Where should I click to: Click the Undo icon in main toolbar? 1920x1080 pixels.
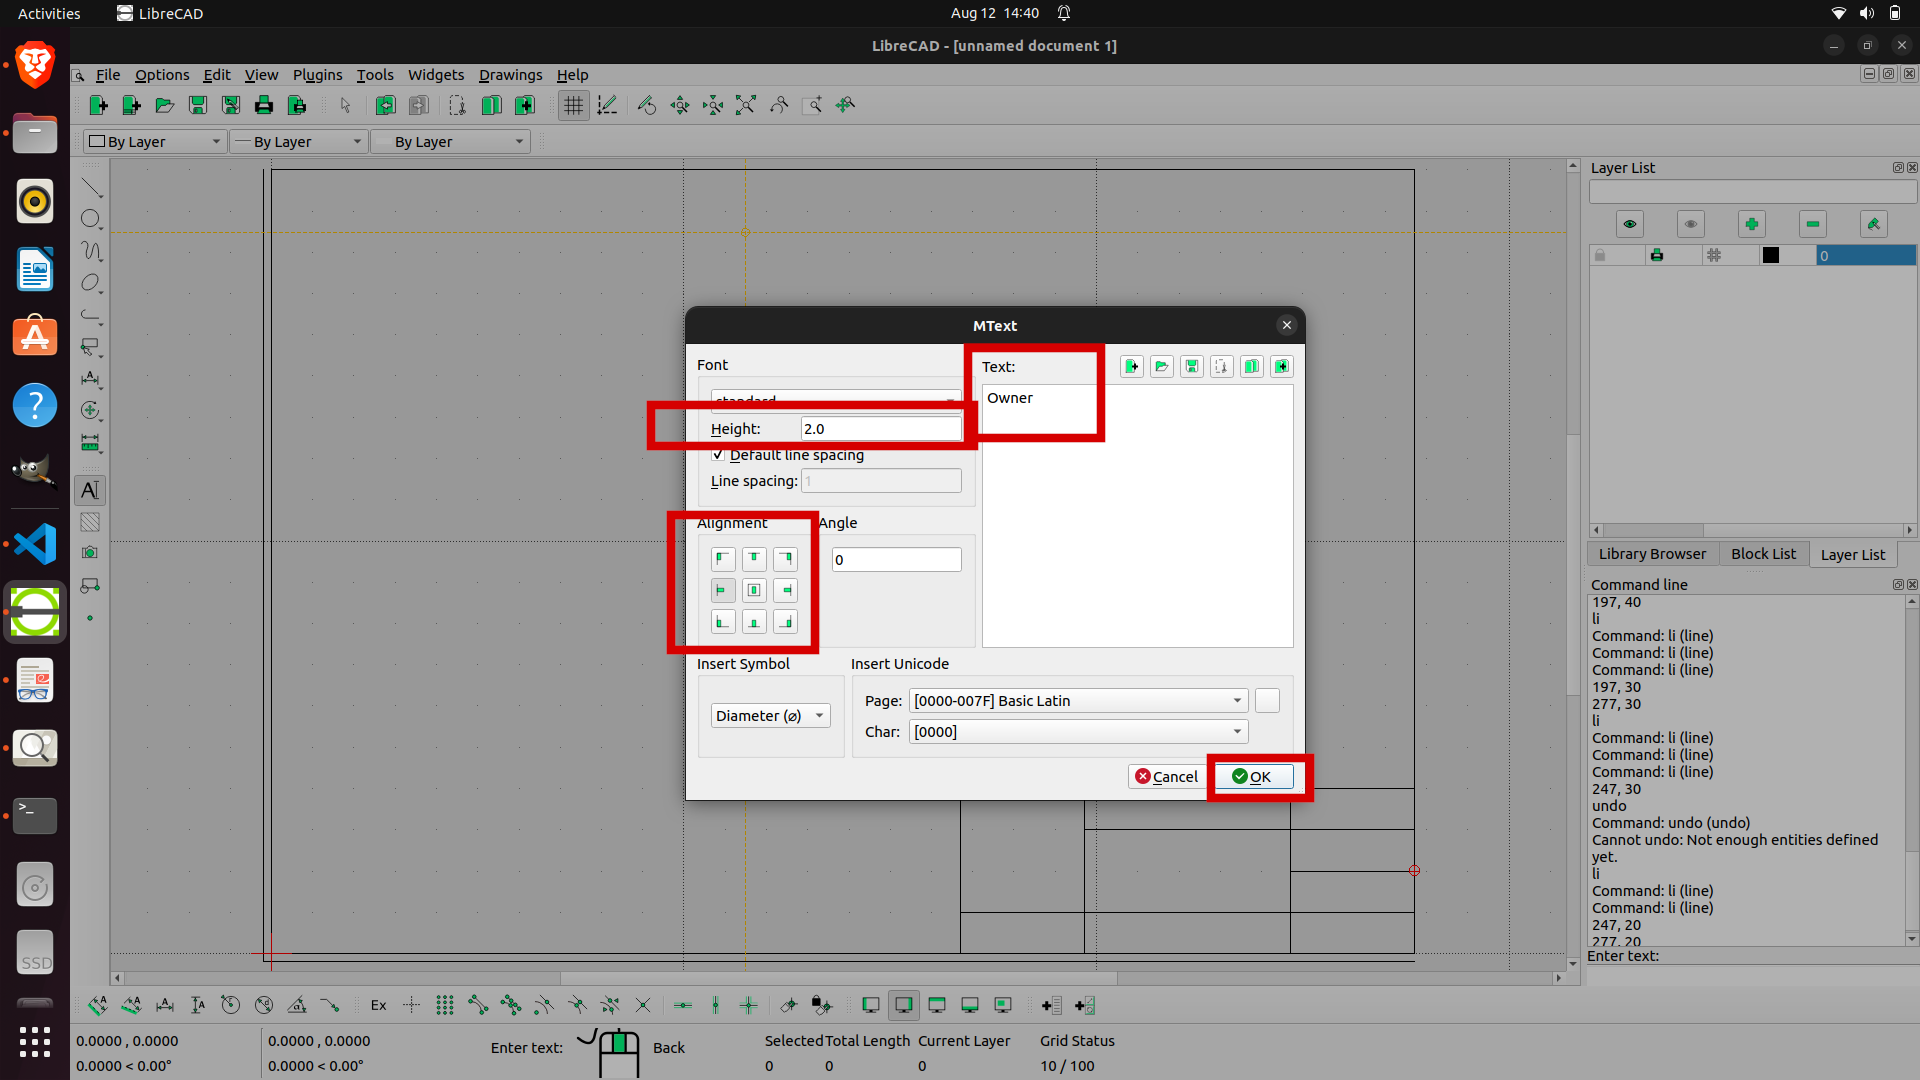(x=385, y=105)
